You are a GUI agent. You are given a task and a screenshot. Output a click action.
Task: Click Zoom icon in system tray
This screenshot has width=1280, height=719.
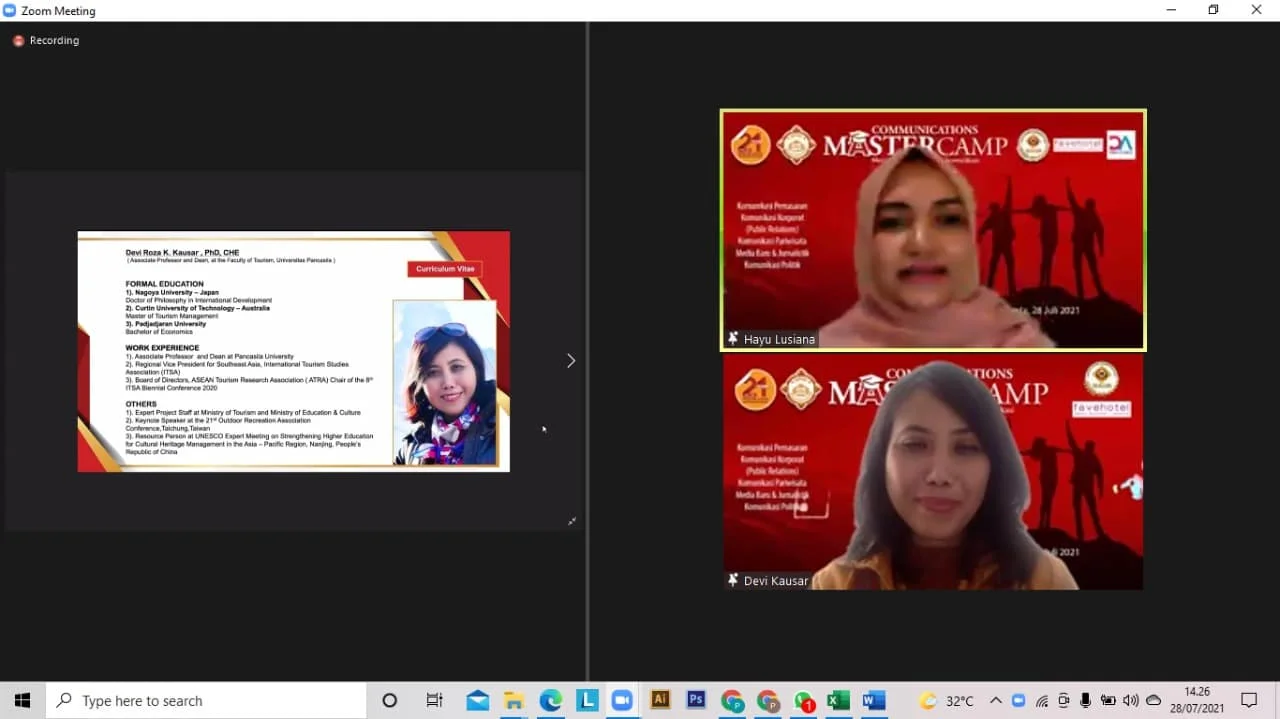[1018, 701]
